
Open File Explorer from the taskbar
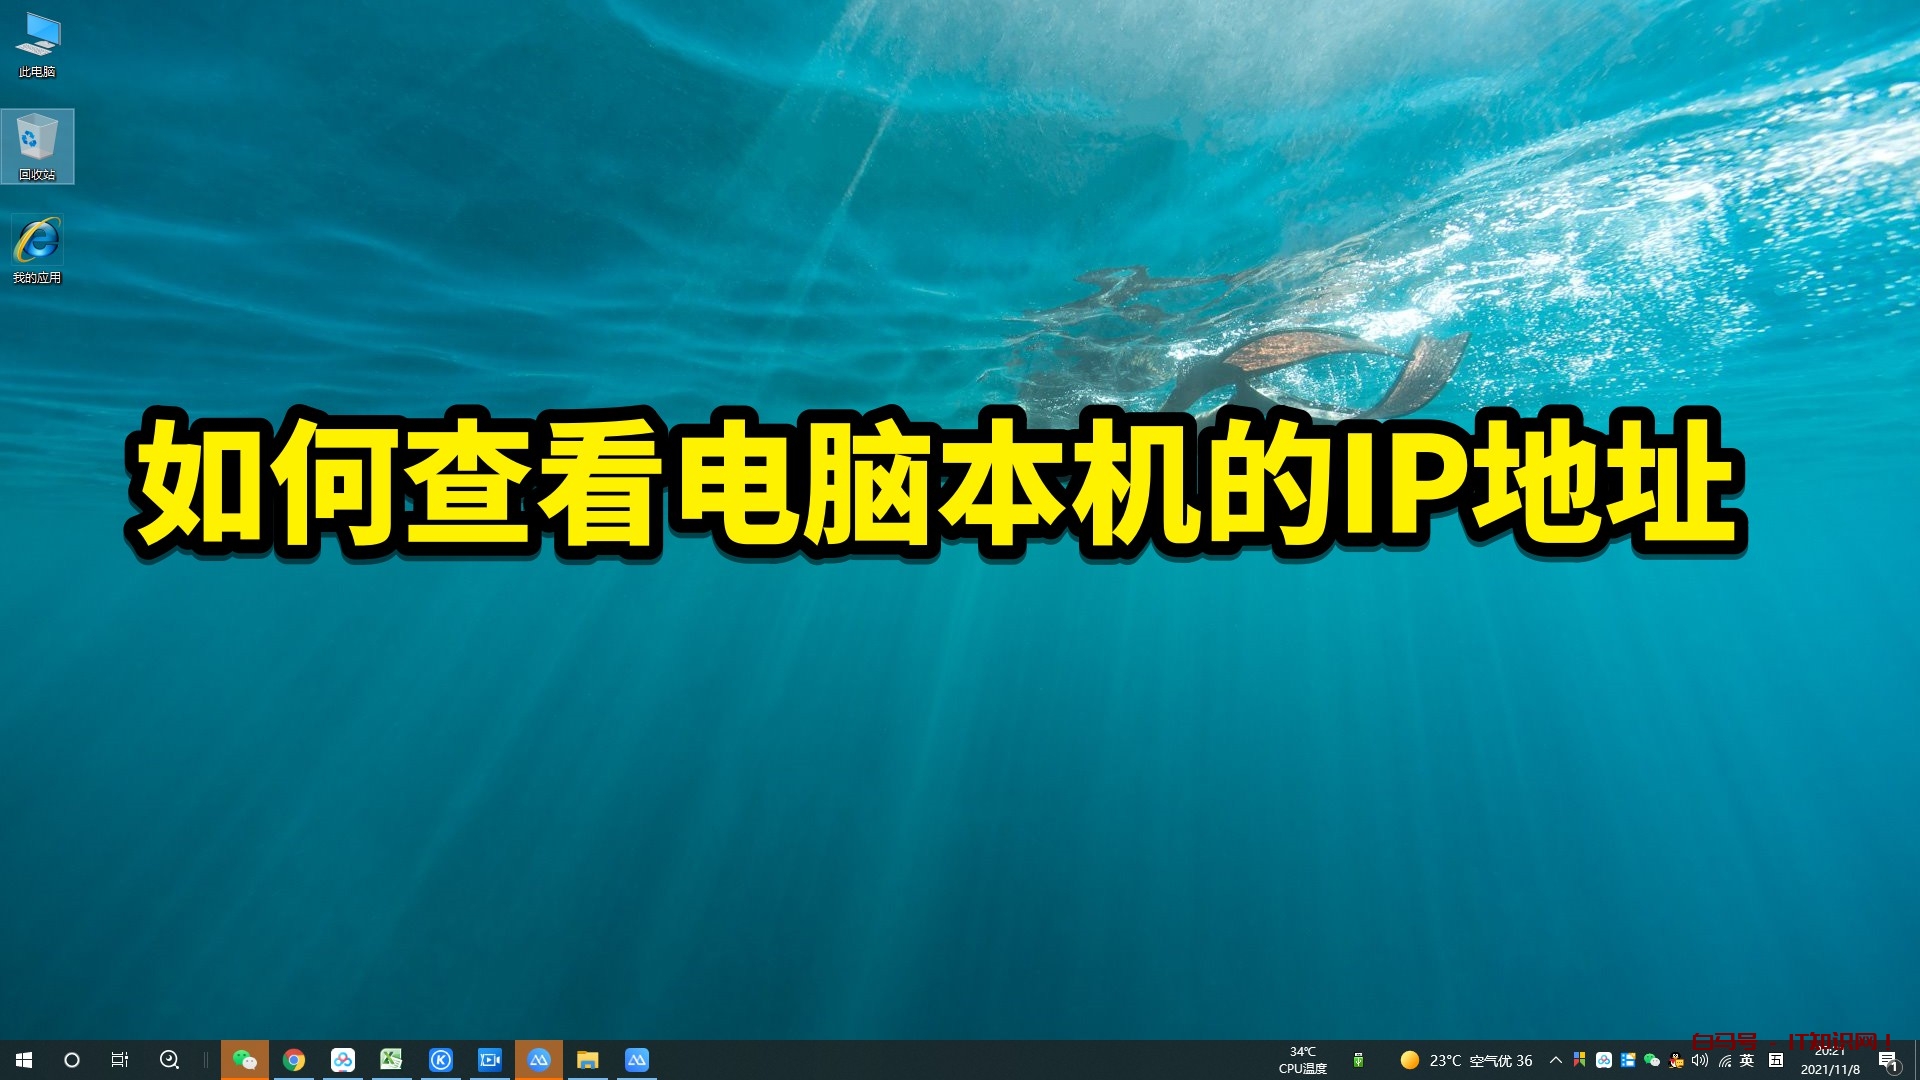click(588, 1060)
